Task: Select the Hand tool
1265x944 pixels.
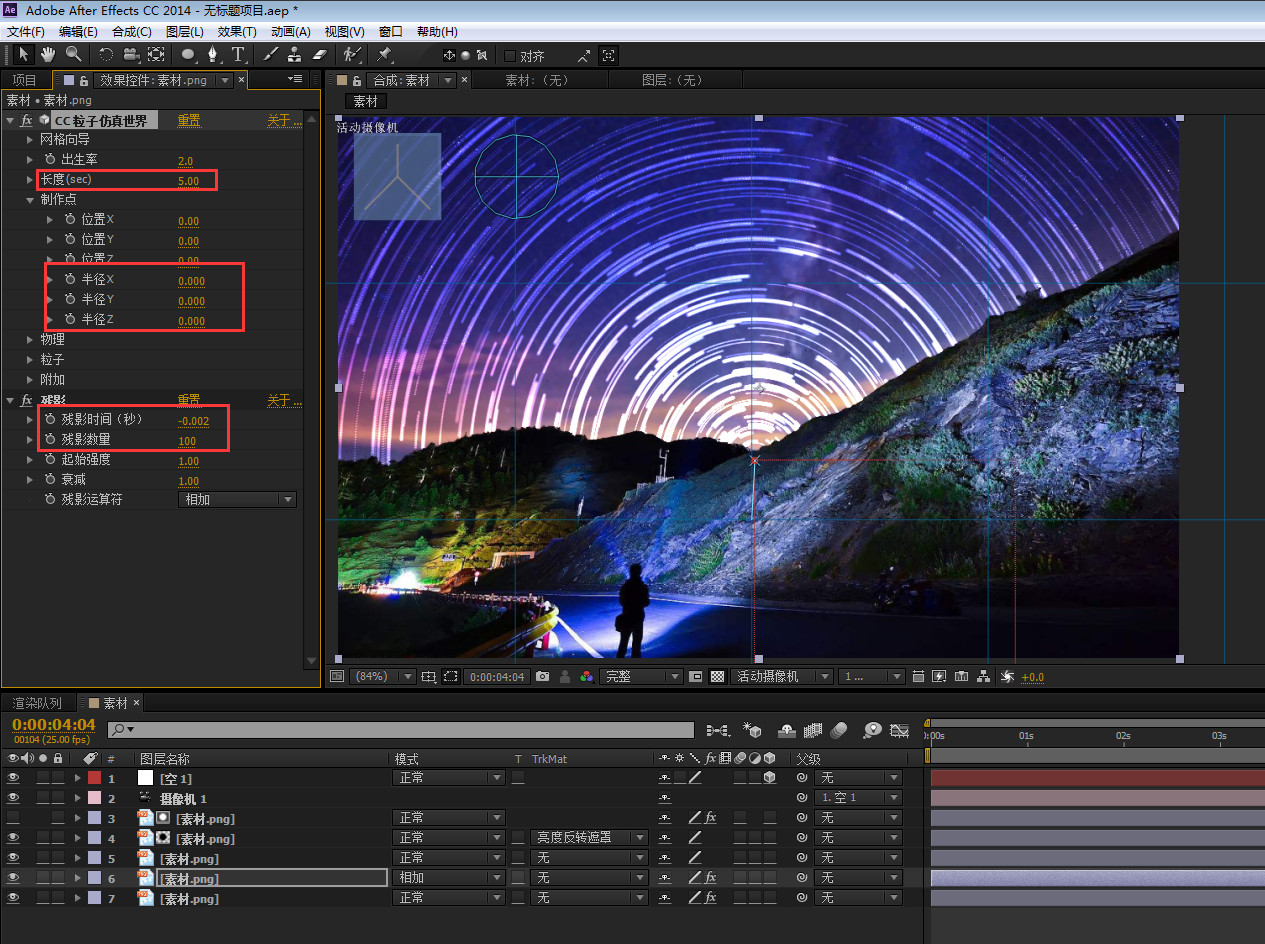Action: (48, 54)
